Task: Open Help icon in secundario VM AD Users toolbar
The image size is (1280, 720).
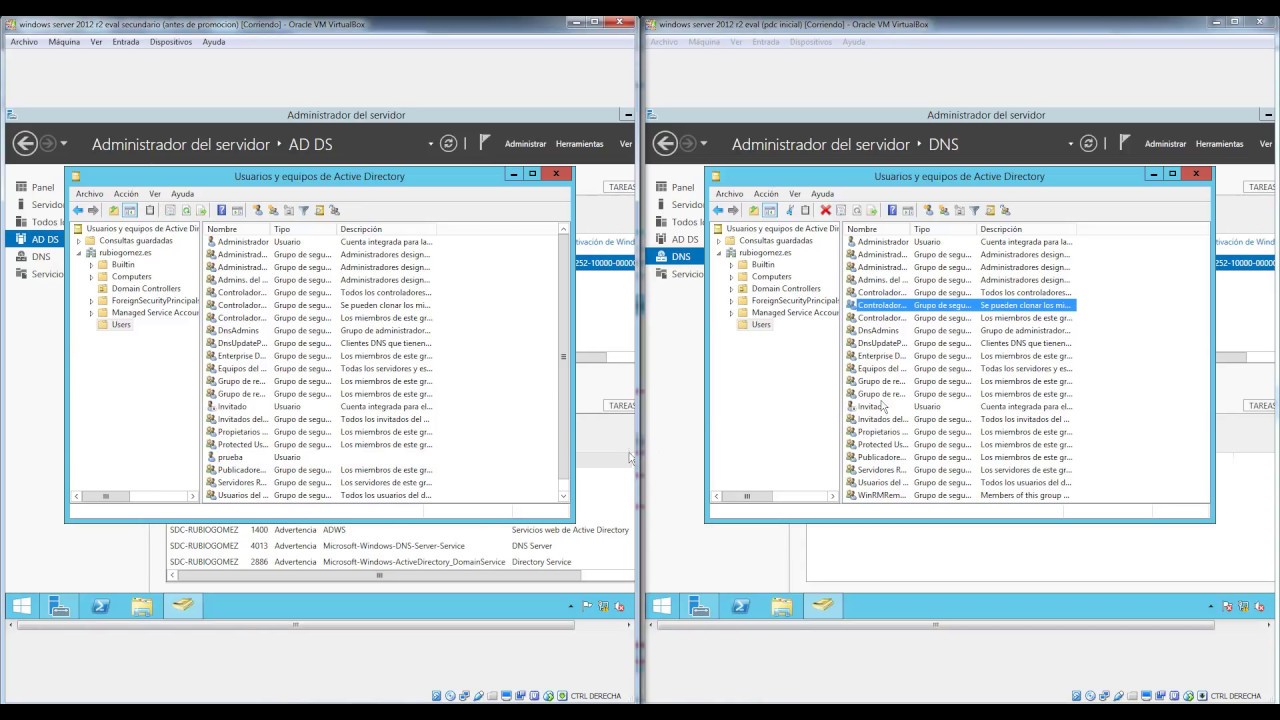Action: (x=222, y=210)
